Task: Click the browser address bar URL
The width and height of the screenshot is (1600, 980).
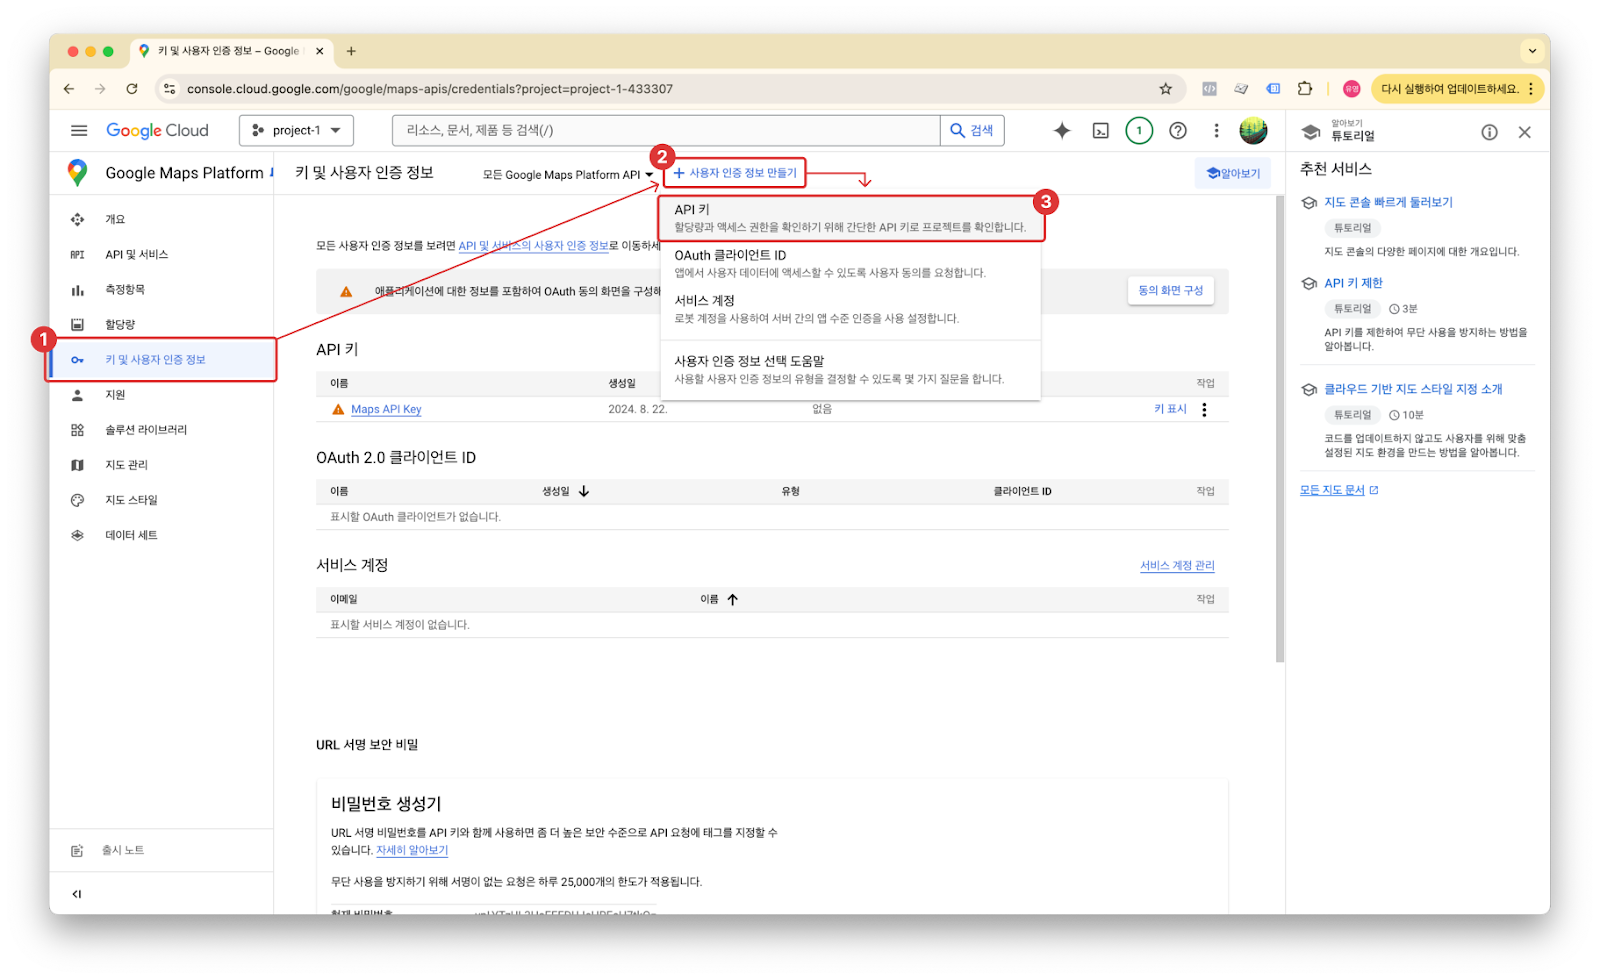Action: (430, 89)
